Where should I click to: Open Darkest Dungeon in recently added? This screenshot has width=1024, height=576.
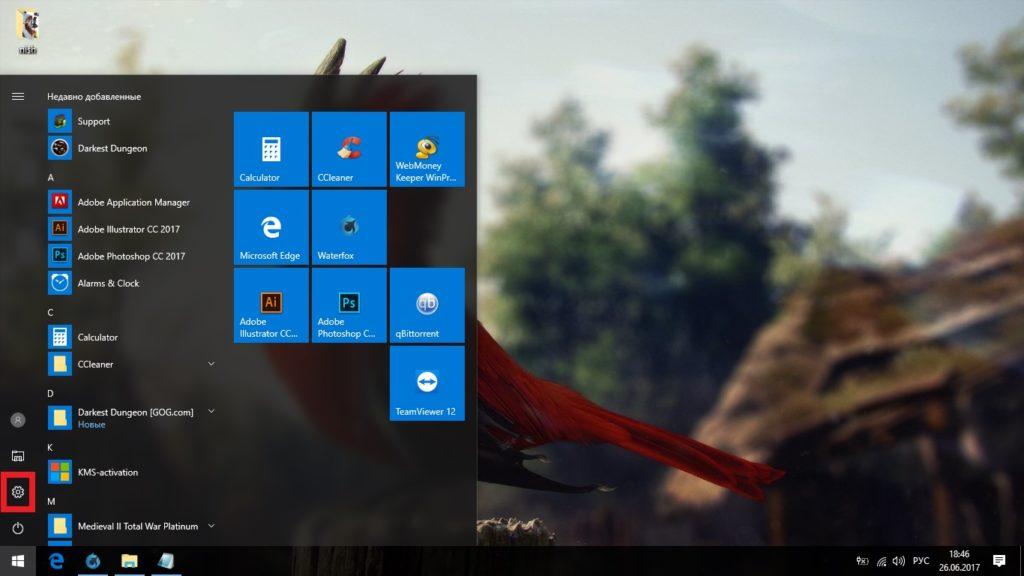point(131,148)
